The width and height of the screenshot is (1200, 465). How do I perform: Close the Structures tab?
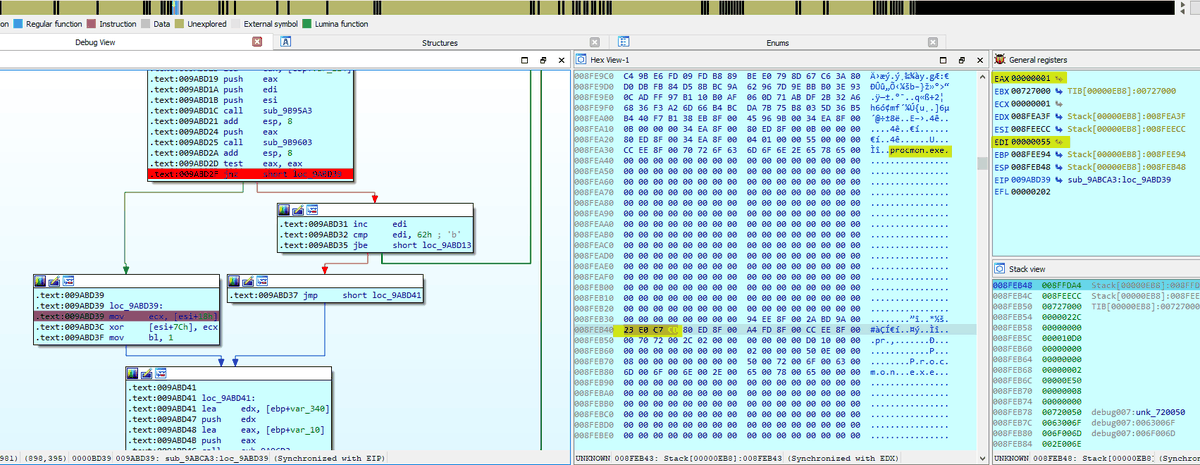point(597,42)
